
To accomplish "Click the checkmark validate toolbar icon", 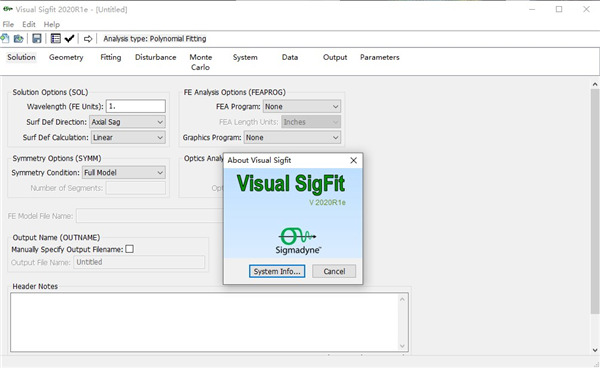I will coord(69,39).
